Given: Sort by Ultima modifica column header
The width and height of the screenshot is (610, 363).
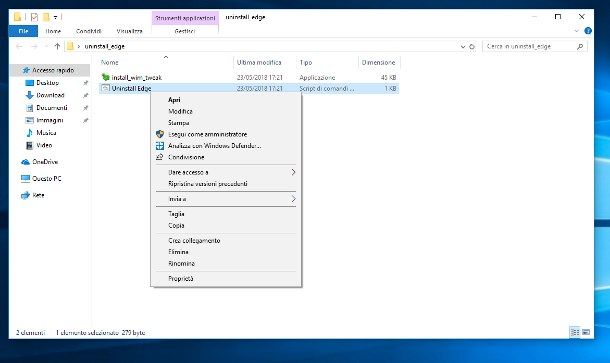Looking at the screenshot, I should (259, 62).
